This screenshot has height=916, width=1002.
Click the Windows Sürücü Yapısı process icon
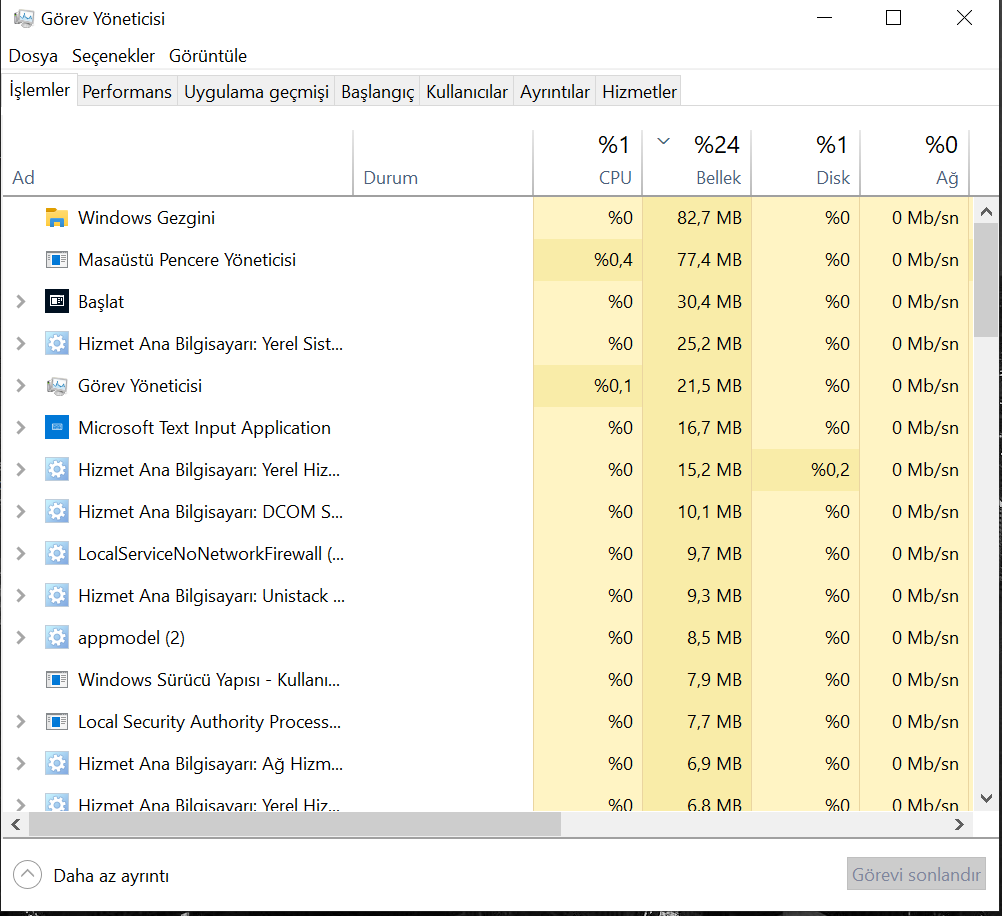pyautogui.click(x=57, y=679)
